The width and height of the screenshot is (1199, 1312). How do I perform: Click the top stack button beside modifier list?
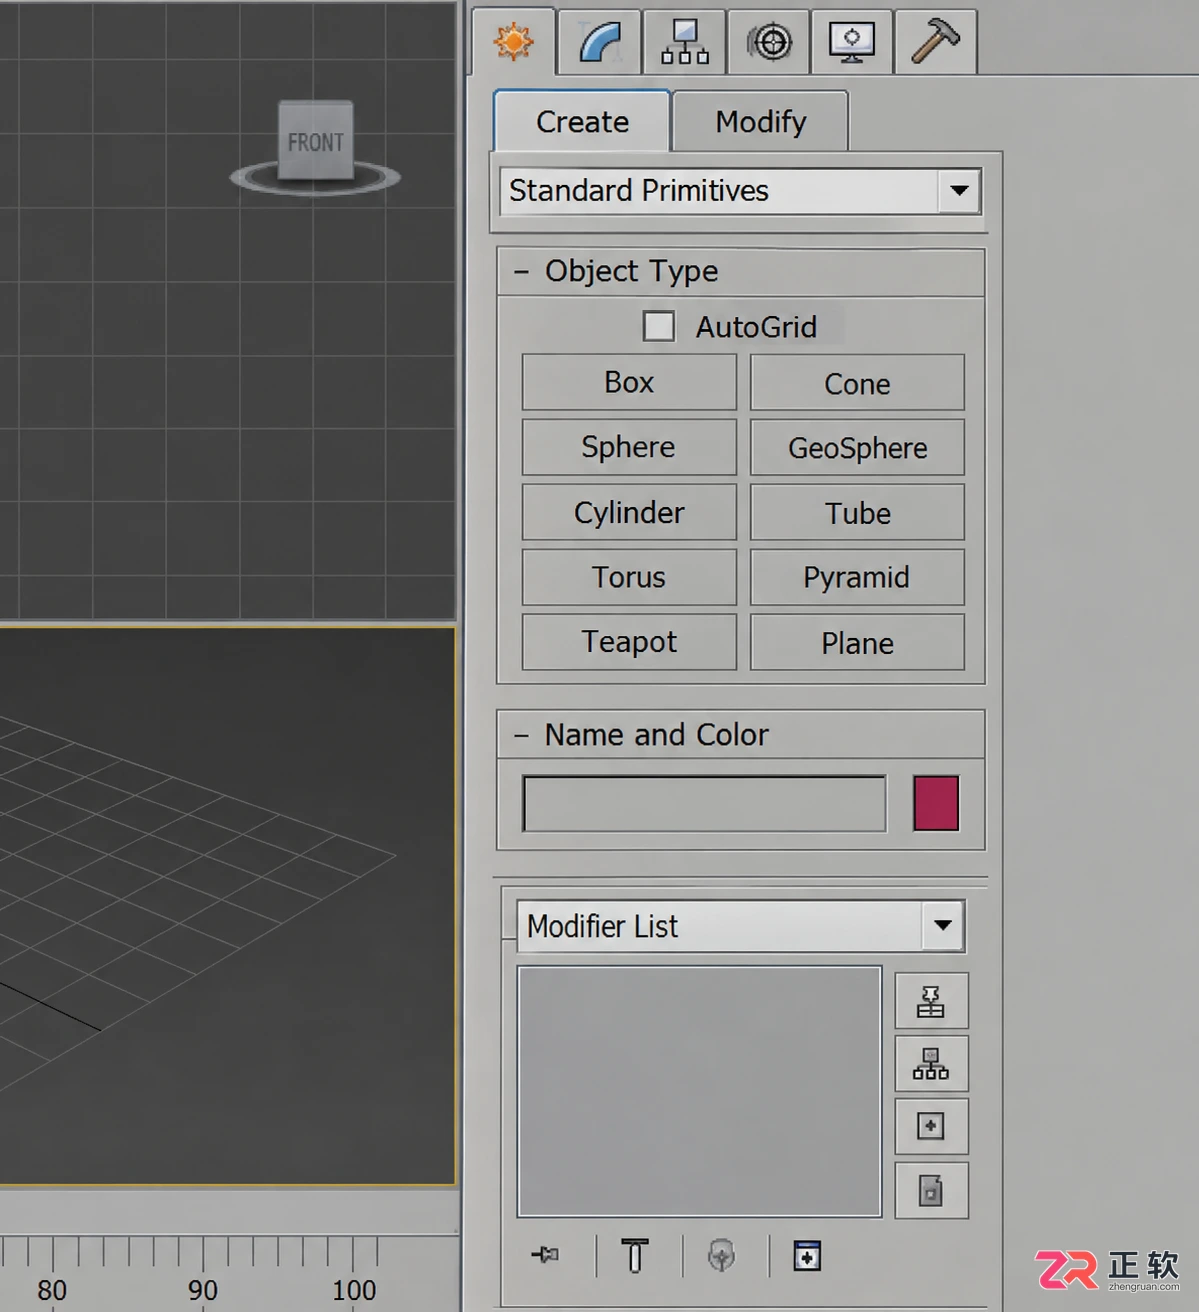[x=931, y=1001]
